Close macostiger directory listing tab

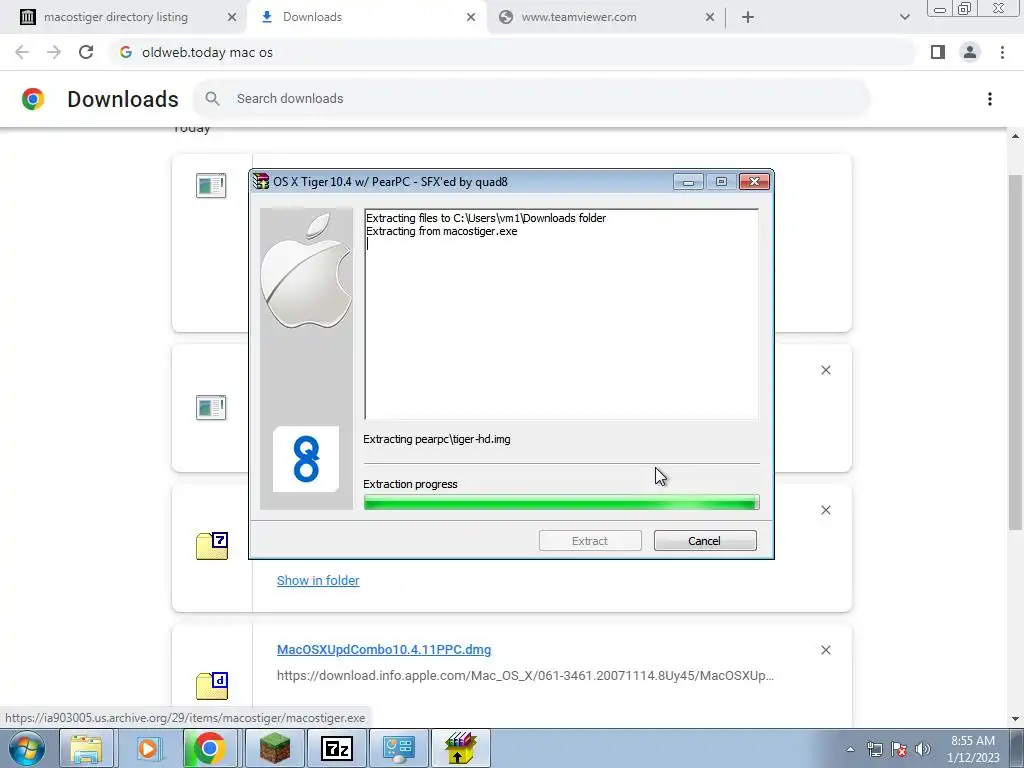[232, 17]
